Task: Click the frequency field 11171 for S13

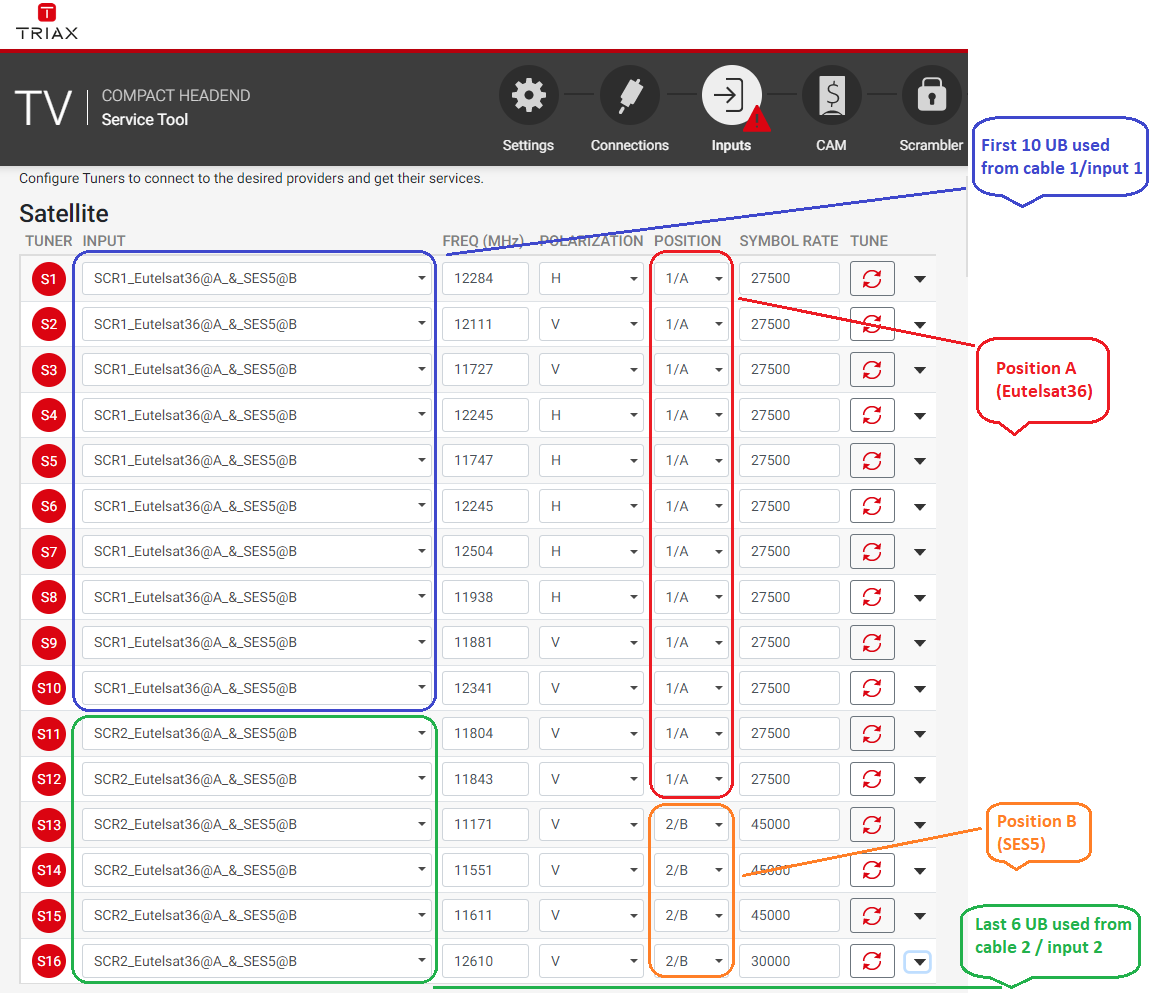Action: tap(485, 825)
